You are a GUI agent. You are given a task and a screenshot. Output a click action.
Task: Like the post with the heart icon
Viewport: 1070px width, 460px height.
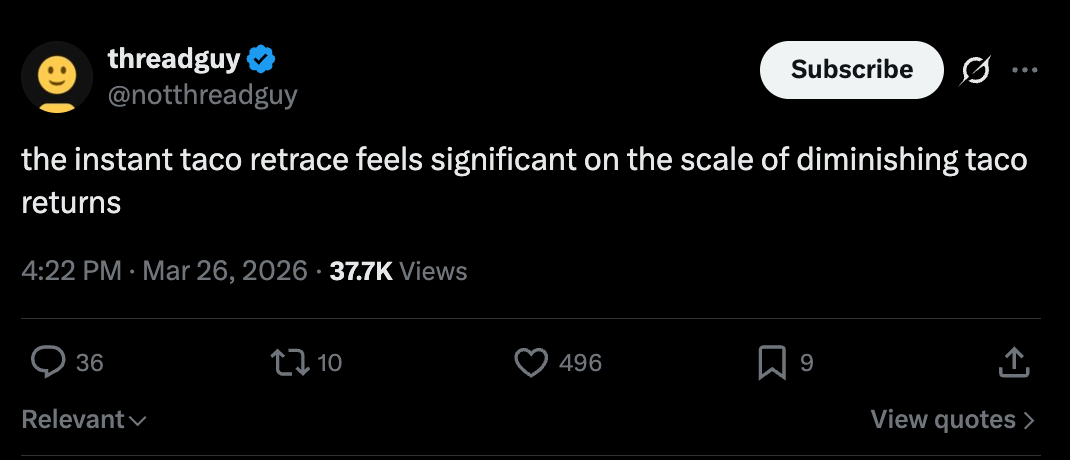tap(532, 363)
